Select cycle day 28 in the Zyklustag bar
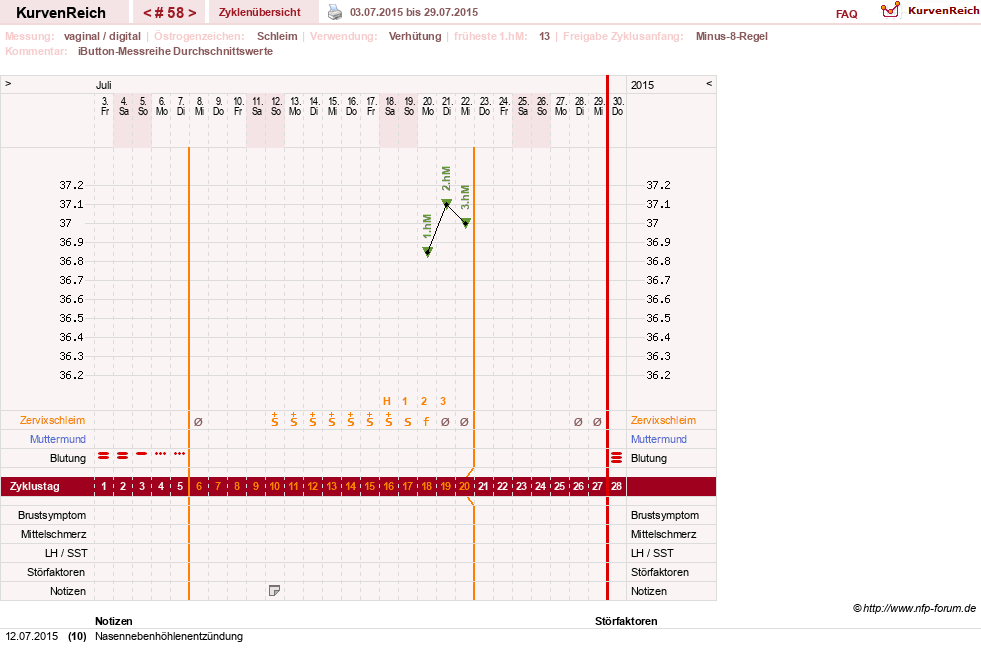 coord(616,486)
